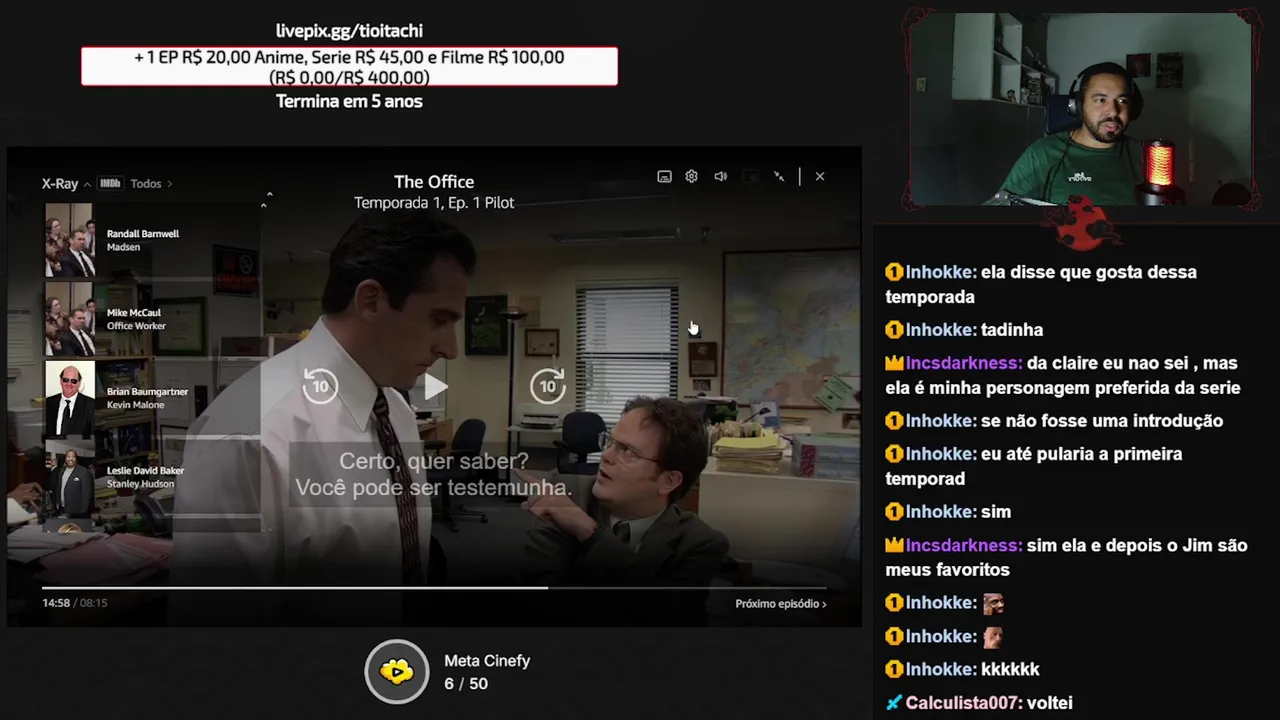Click the Meta Cinefy heart icon
This screenshot has height=720, width=1280.
click(x=397, y=671)
